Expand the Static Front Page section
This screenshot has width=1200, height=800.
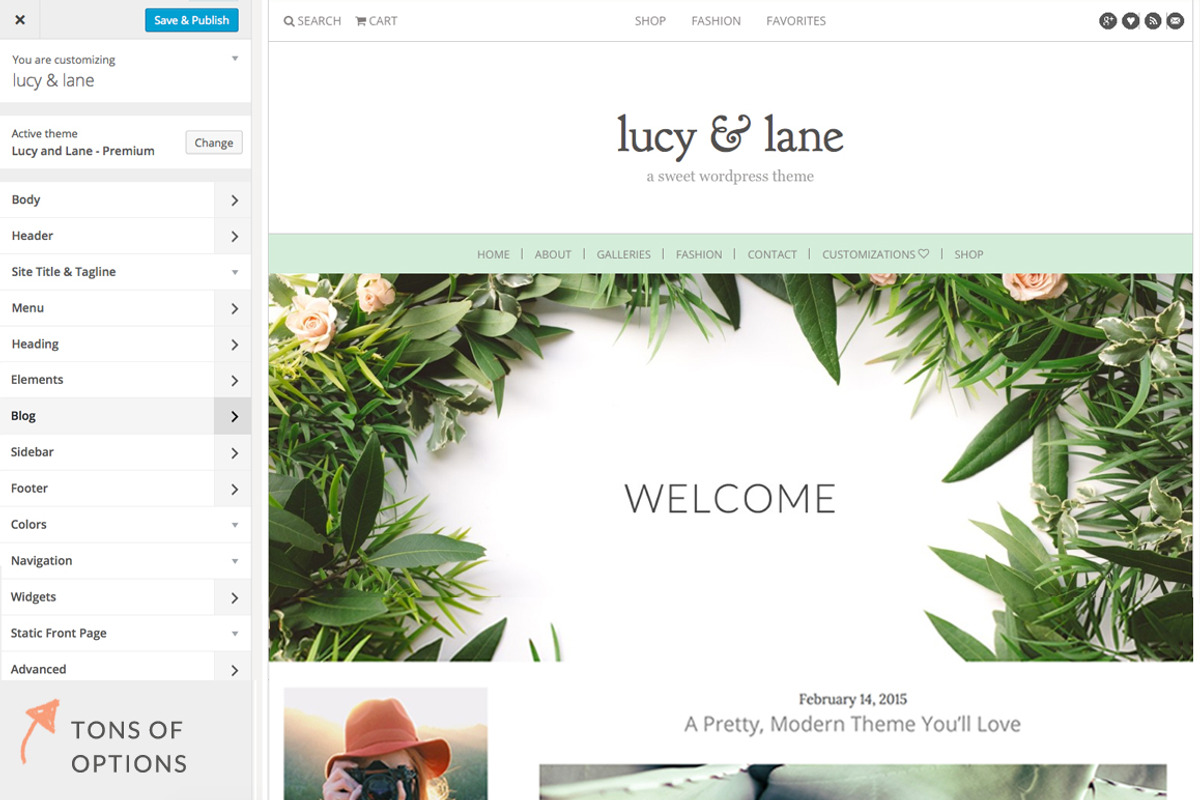tap(125, 633)
